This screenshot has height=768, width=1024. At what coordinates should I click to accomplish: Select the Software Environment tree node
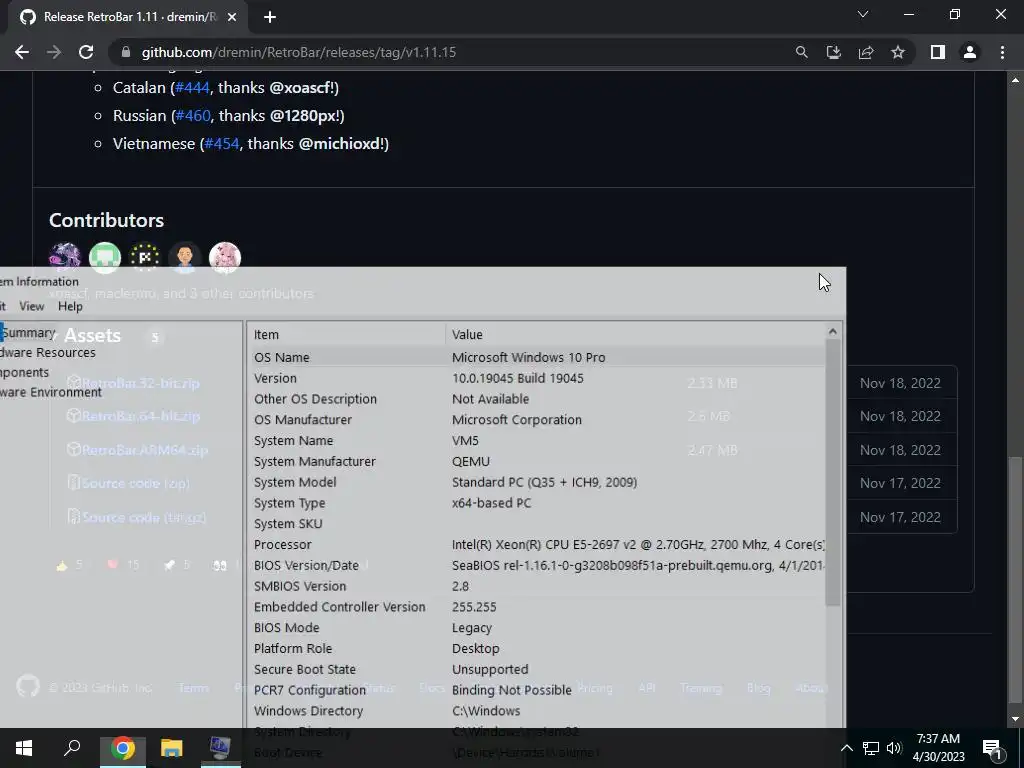(x=51, y=392)
